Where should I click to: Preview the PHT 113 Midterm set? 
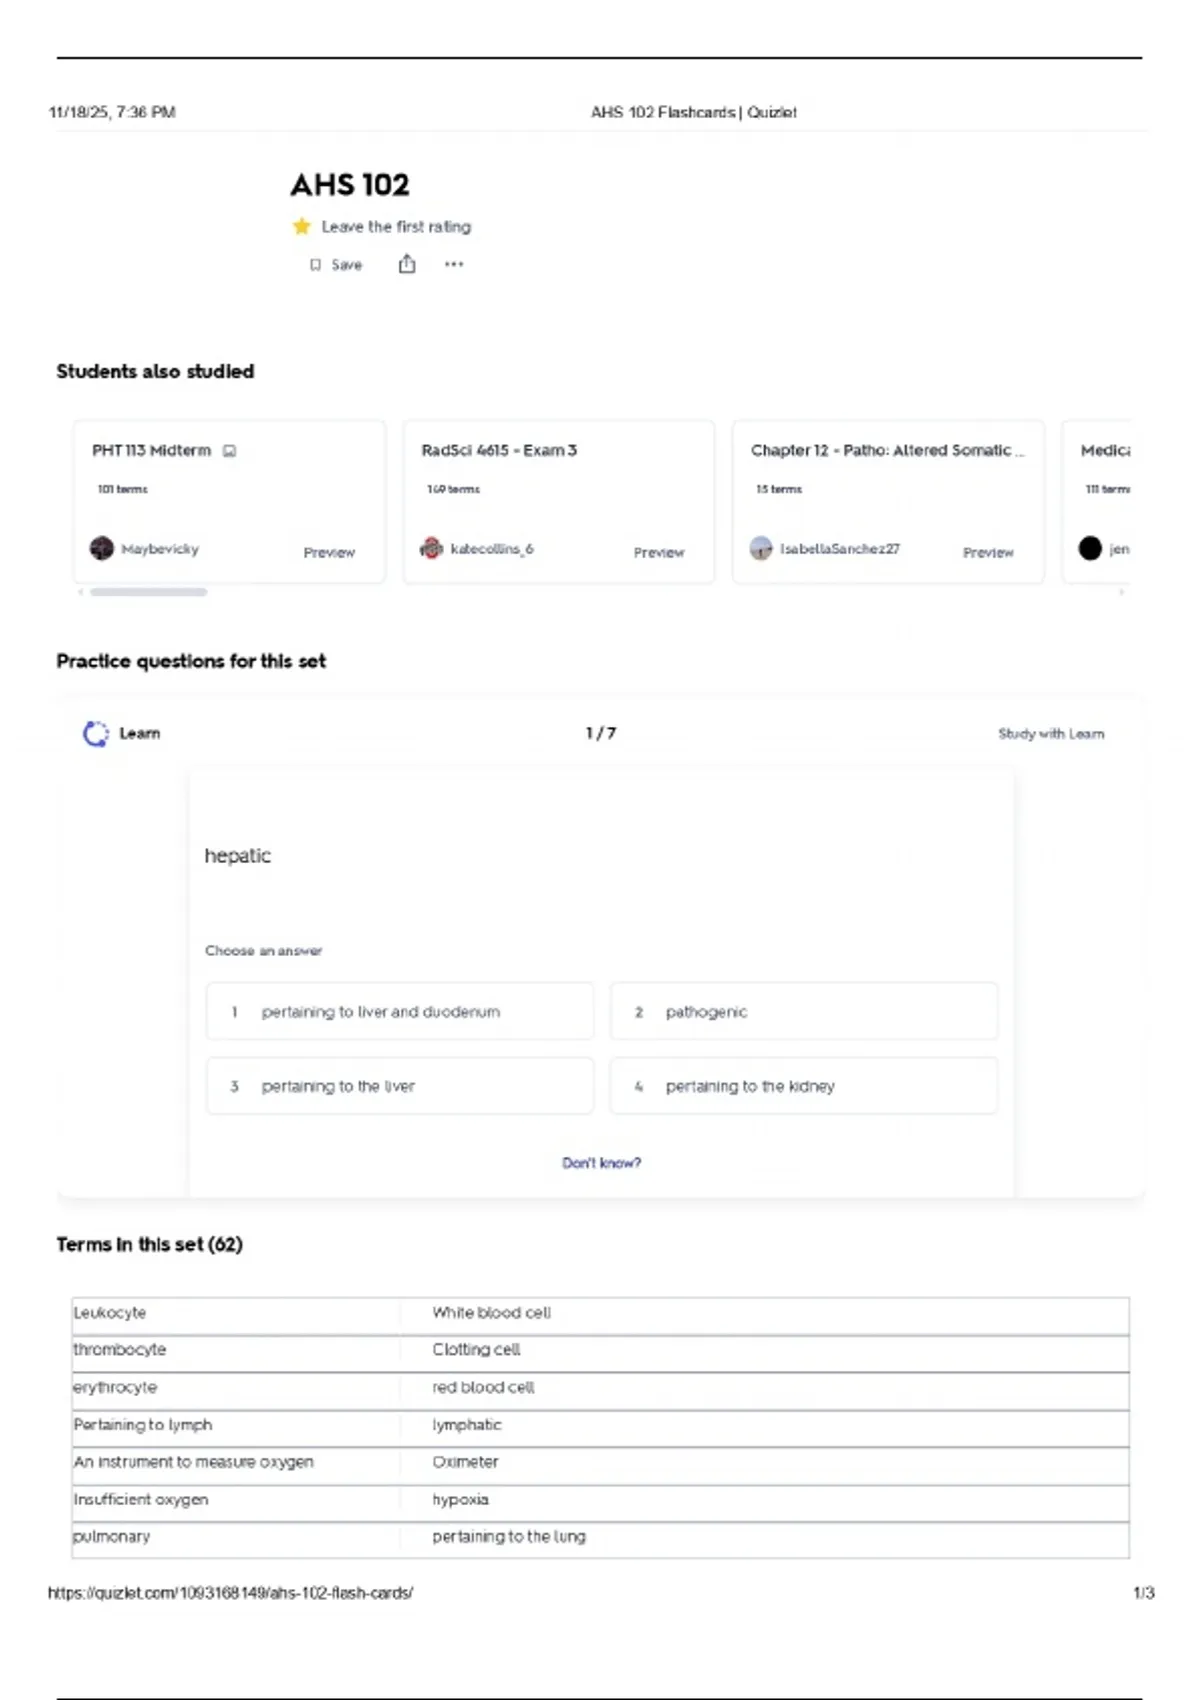(329, 552)
